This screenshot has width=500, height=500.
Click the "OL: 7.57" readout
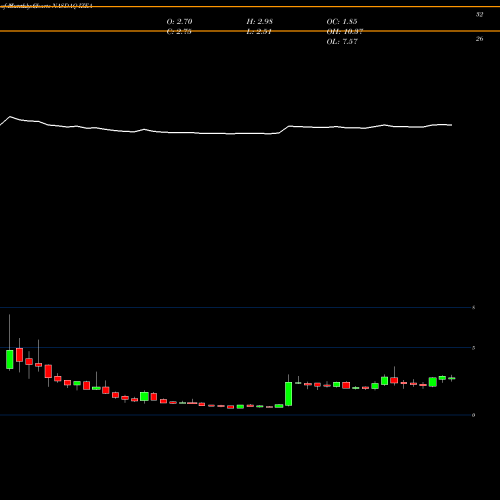342,42
